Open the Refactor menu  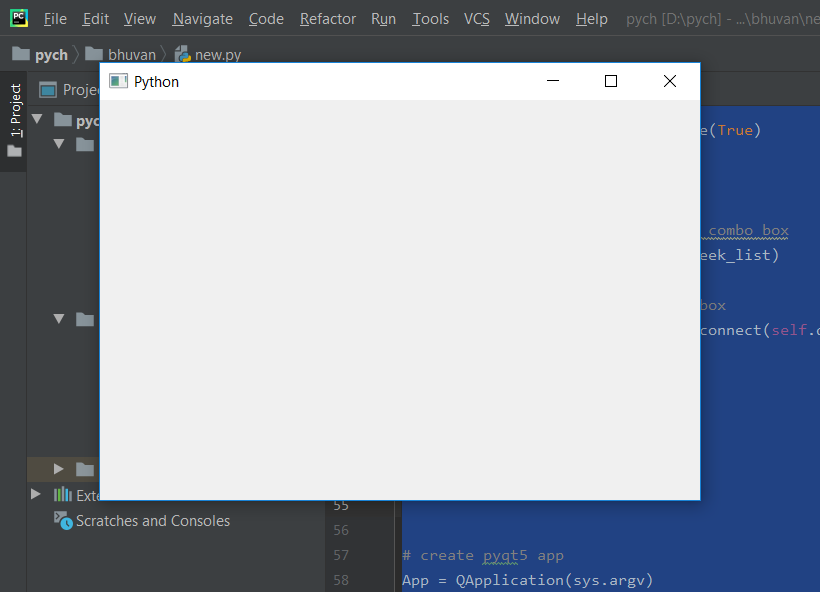tap(328, 19)
